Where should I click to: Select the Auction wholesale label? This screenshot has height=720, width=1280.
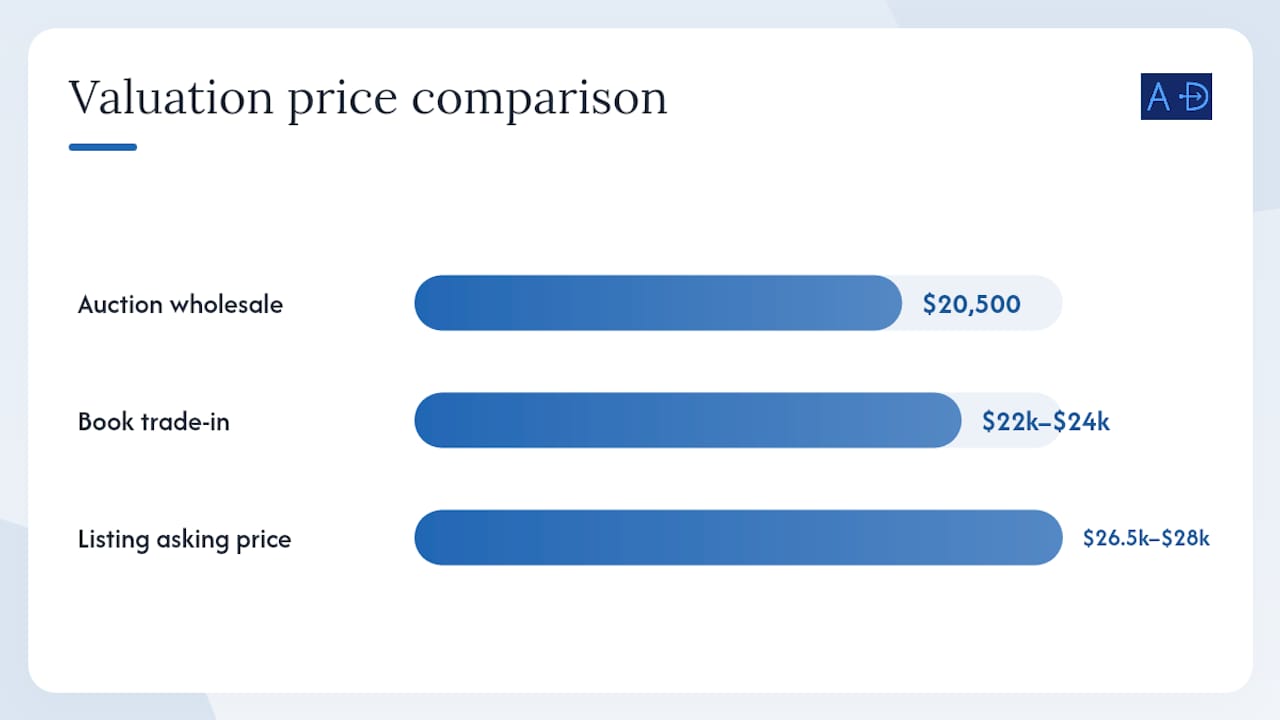click(x=180, y=304)
